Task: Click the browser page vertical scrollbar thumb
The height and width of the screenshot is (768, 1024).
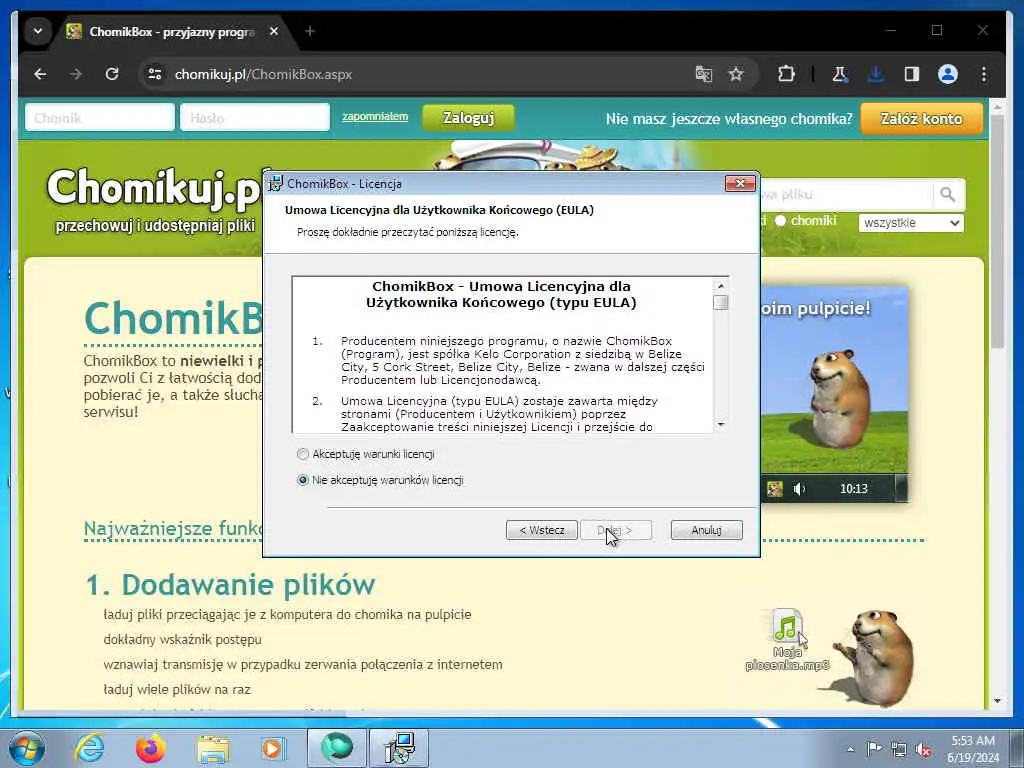Action: pos(997,232)
